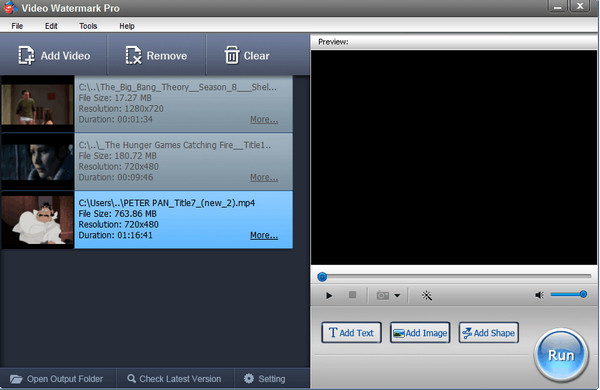Clear all videos with trash icon
Screen dimensions: 600x390
click(247, 55)
